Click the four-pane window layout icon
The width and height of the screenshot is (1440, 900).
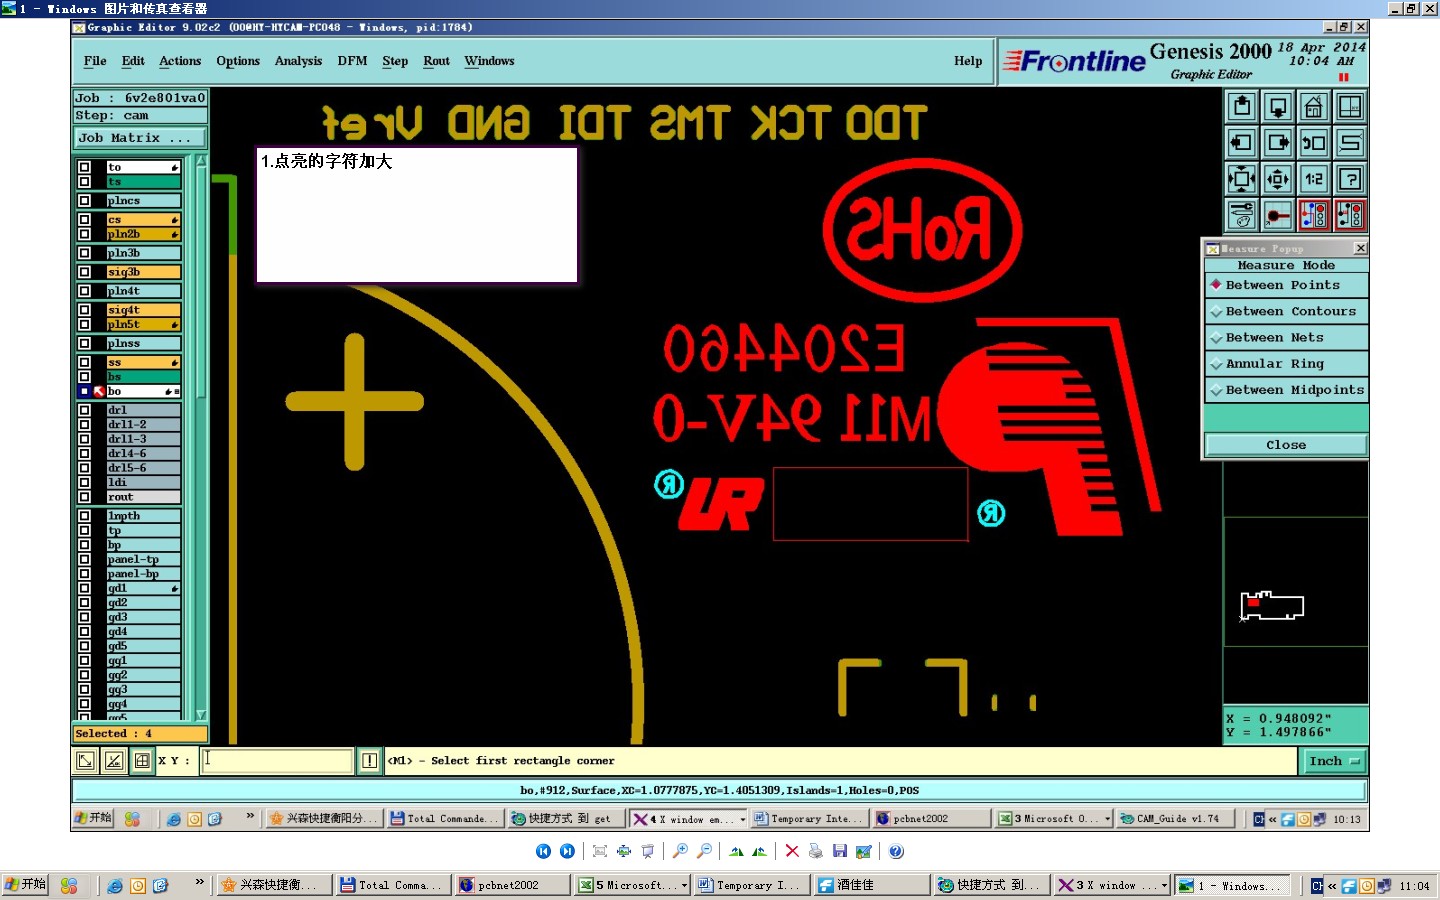(1350, 107)
